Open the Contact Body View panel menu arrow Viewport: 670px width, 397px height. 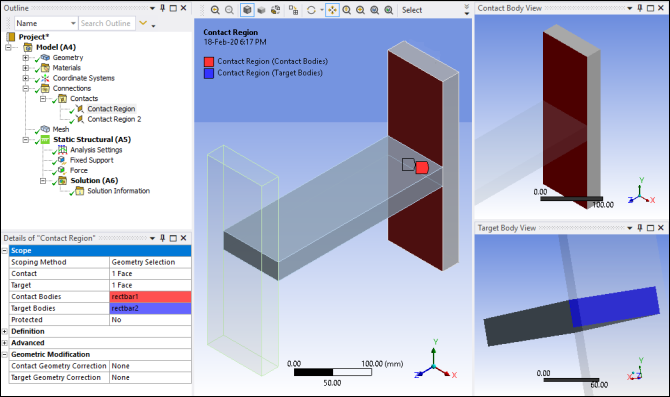(629, 9)
